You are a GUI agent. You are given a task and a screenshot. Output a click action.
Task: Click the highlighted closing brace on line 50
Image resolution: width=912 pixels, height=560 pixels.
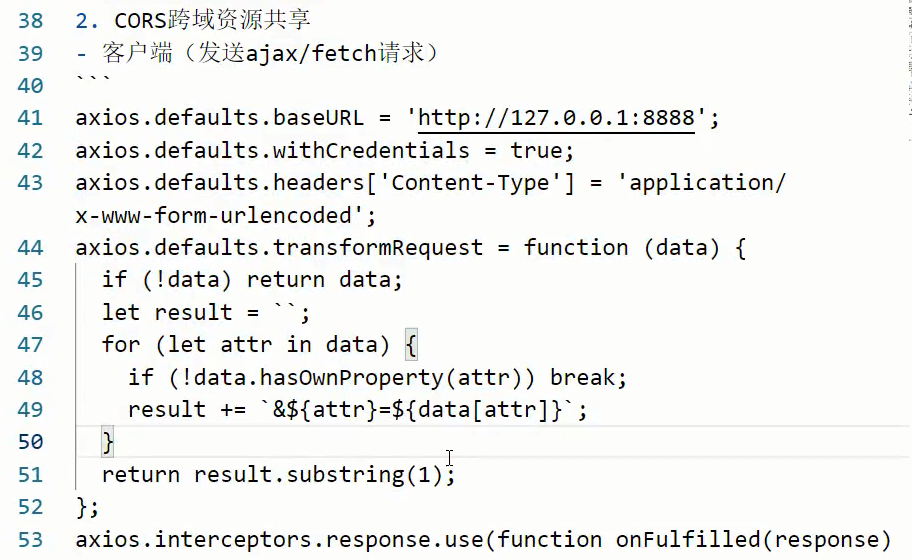coord(108,442)
